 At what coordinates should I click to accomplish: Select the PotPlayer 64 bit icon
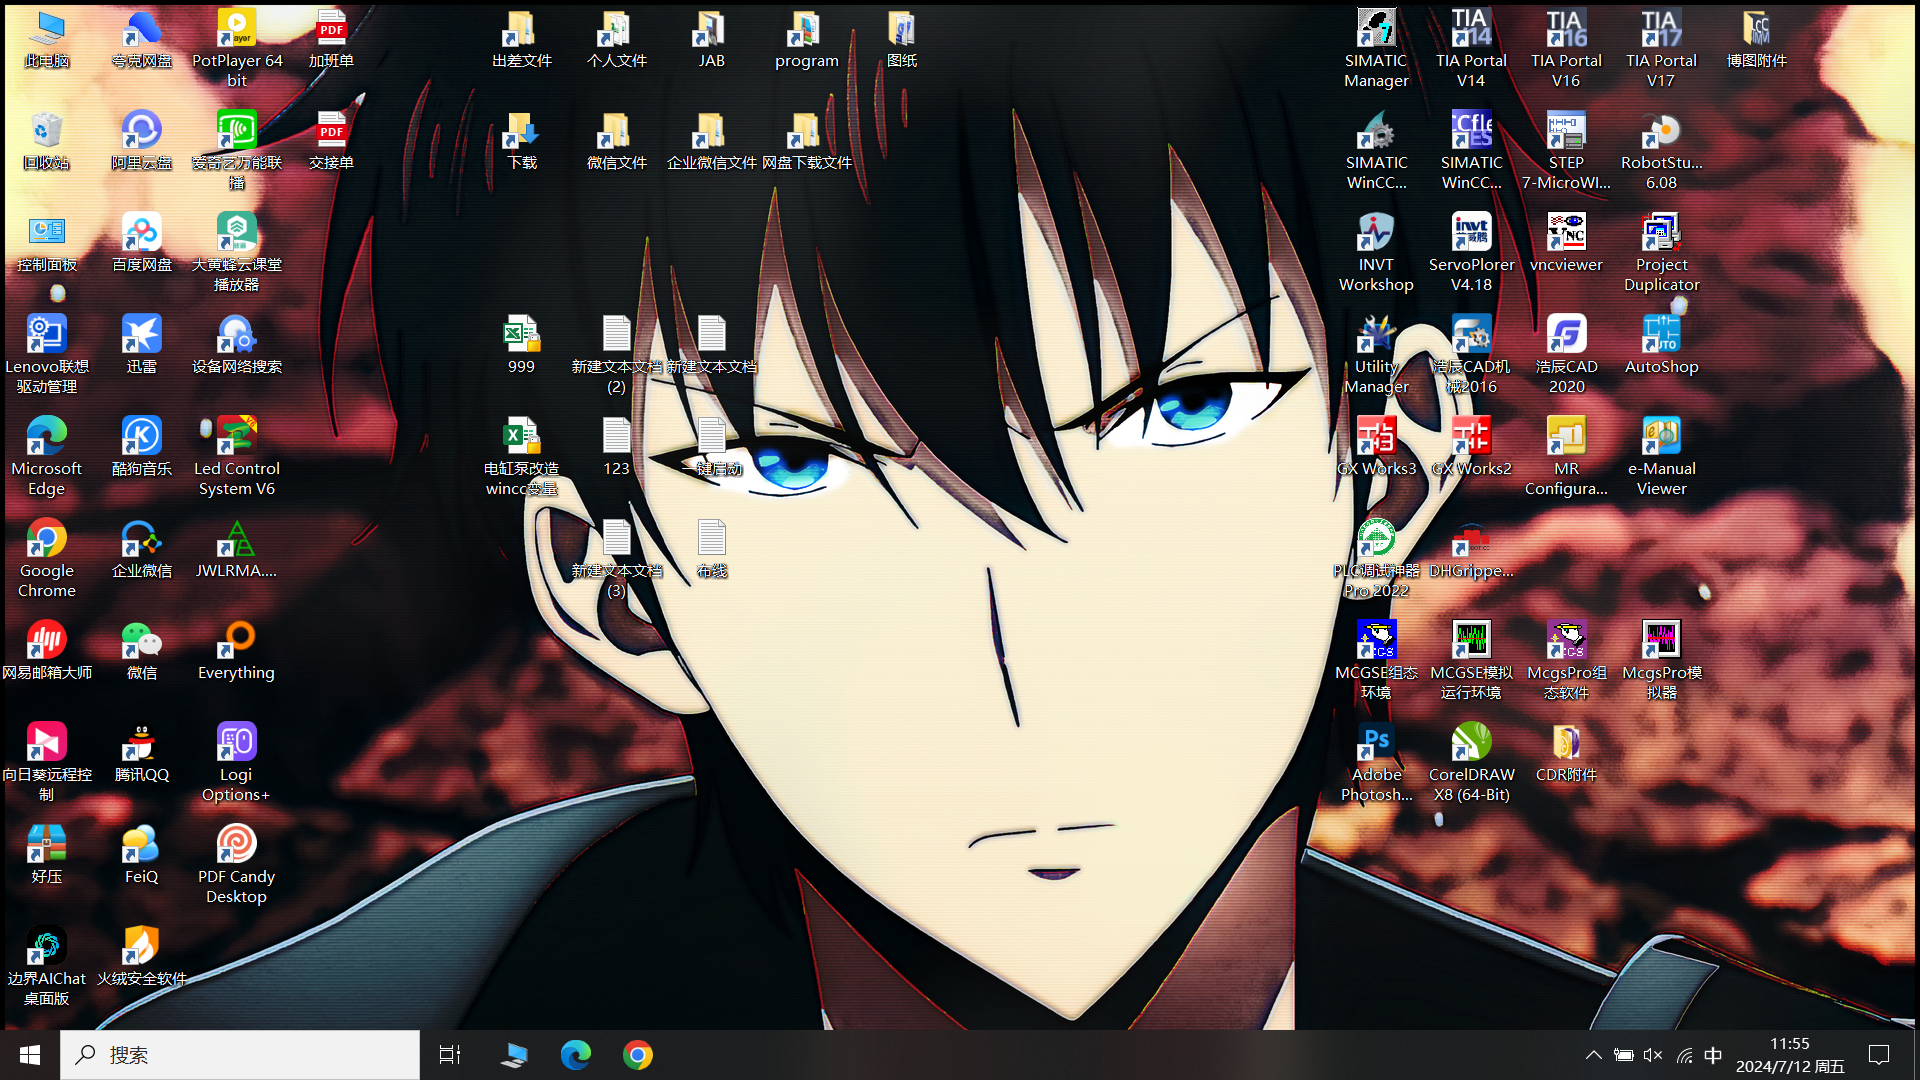click(x=237, y=30)
